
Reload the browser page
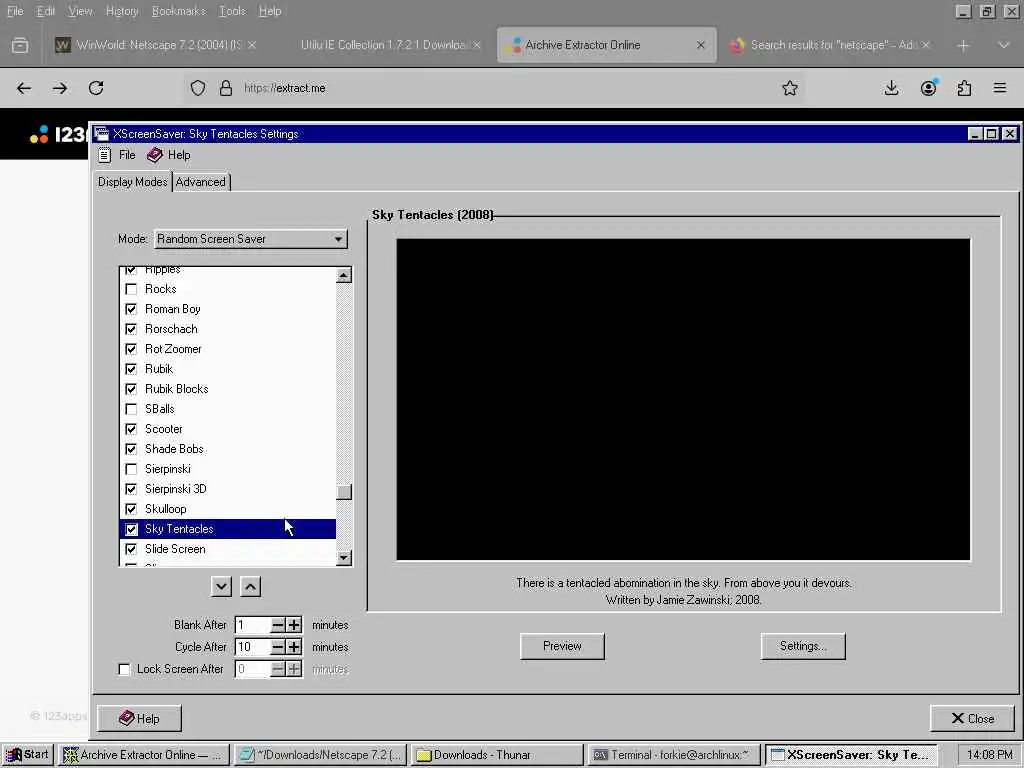96,88
